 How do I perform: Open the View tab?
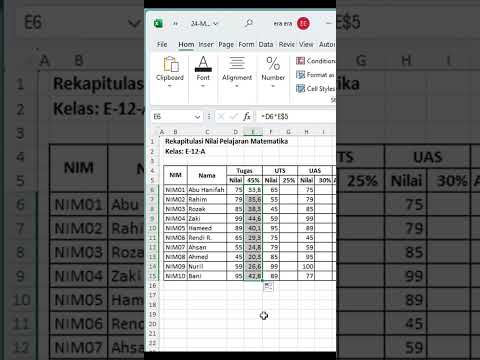pyautogui.click(x=306, y=44)
